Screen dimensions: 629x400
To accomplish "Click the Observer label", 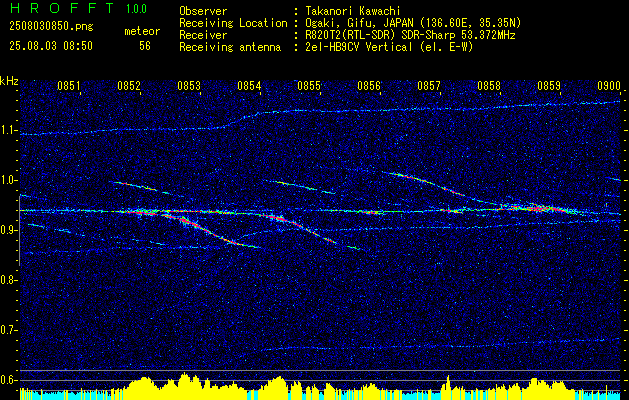I will pyautogui.click(x=203, y=11).
